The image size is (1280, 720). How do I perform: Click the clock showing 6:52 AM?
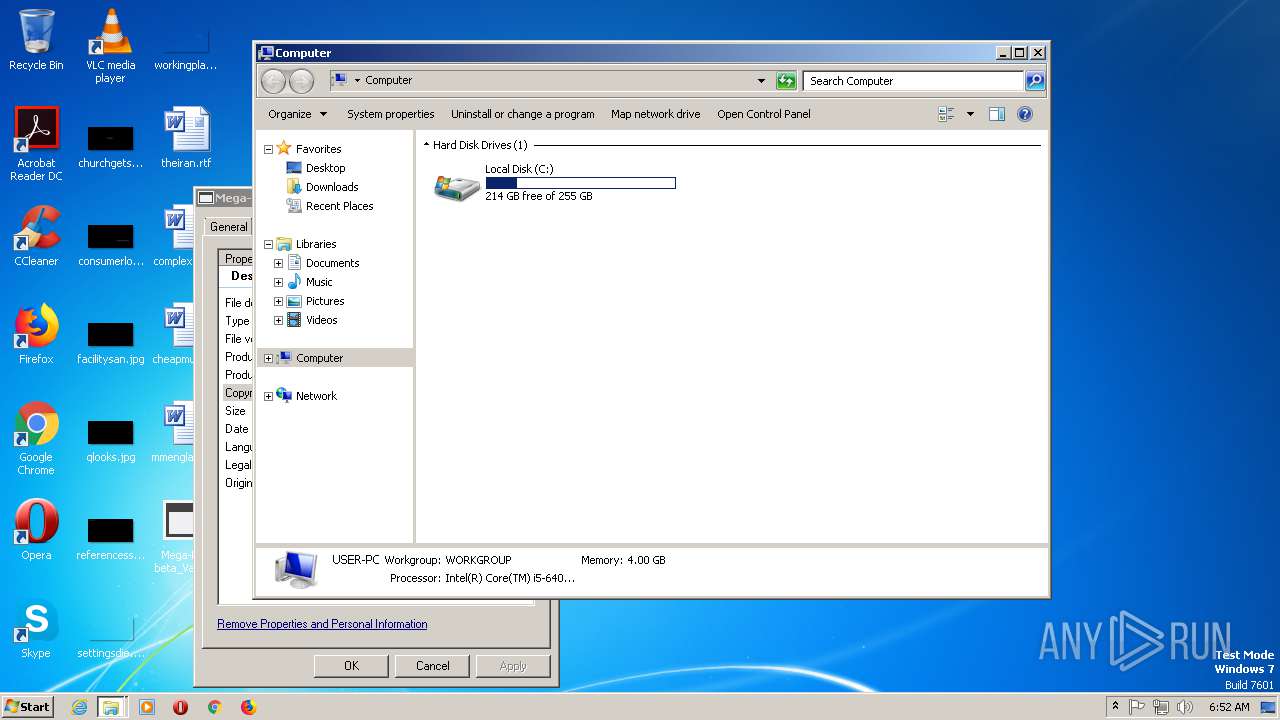1228,707
